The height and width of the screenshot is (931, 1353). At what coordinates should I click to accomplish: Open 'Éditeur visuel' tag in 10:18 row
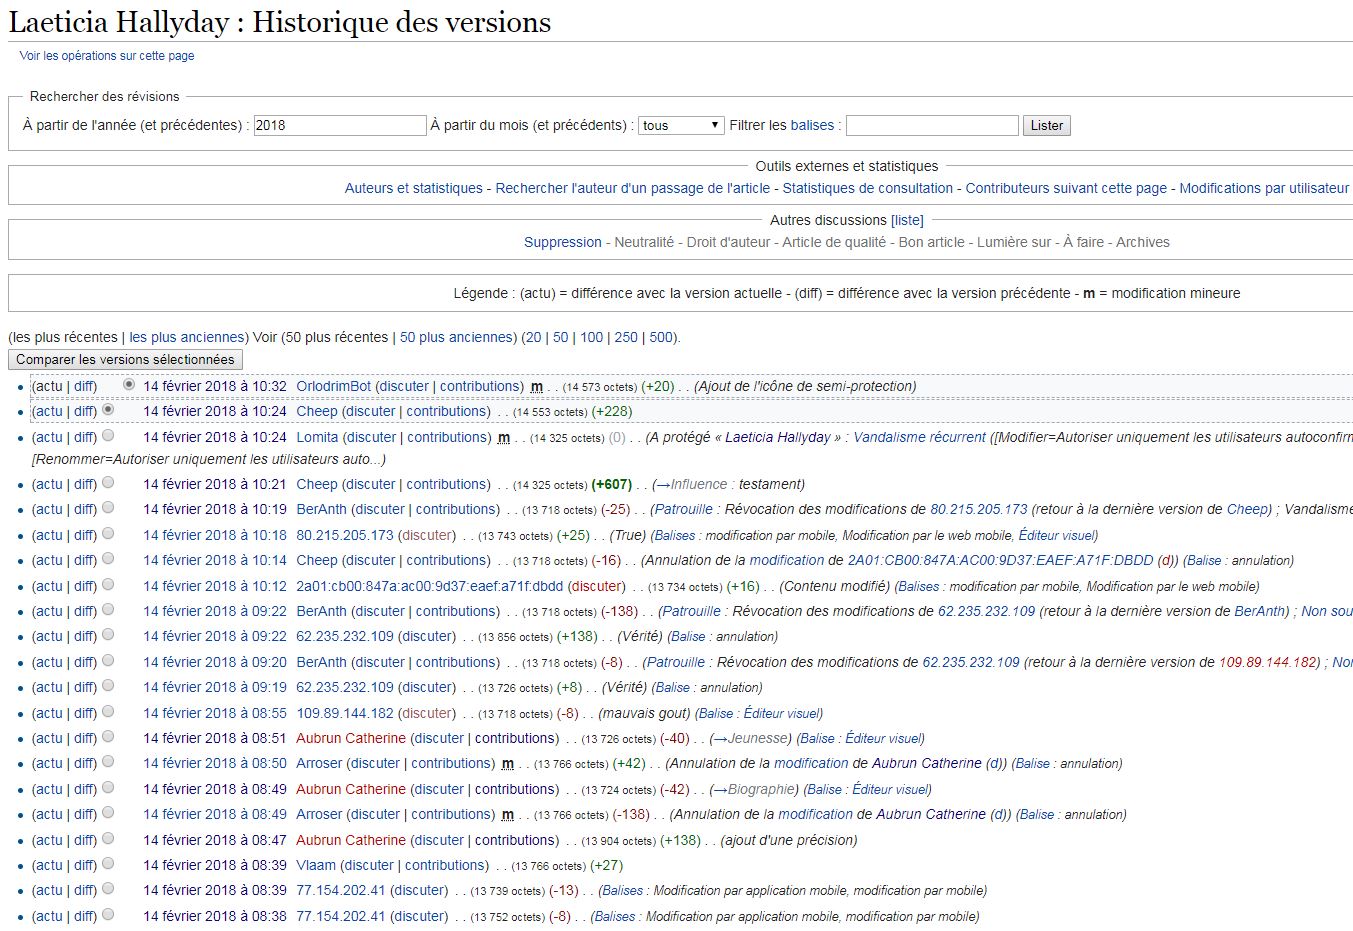[1056, 535]
